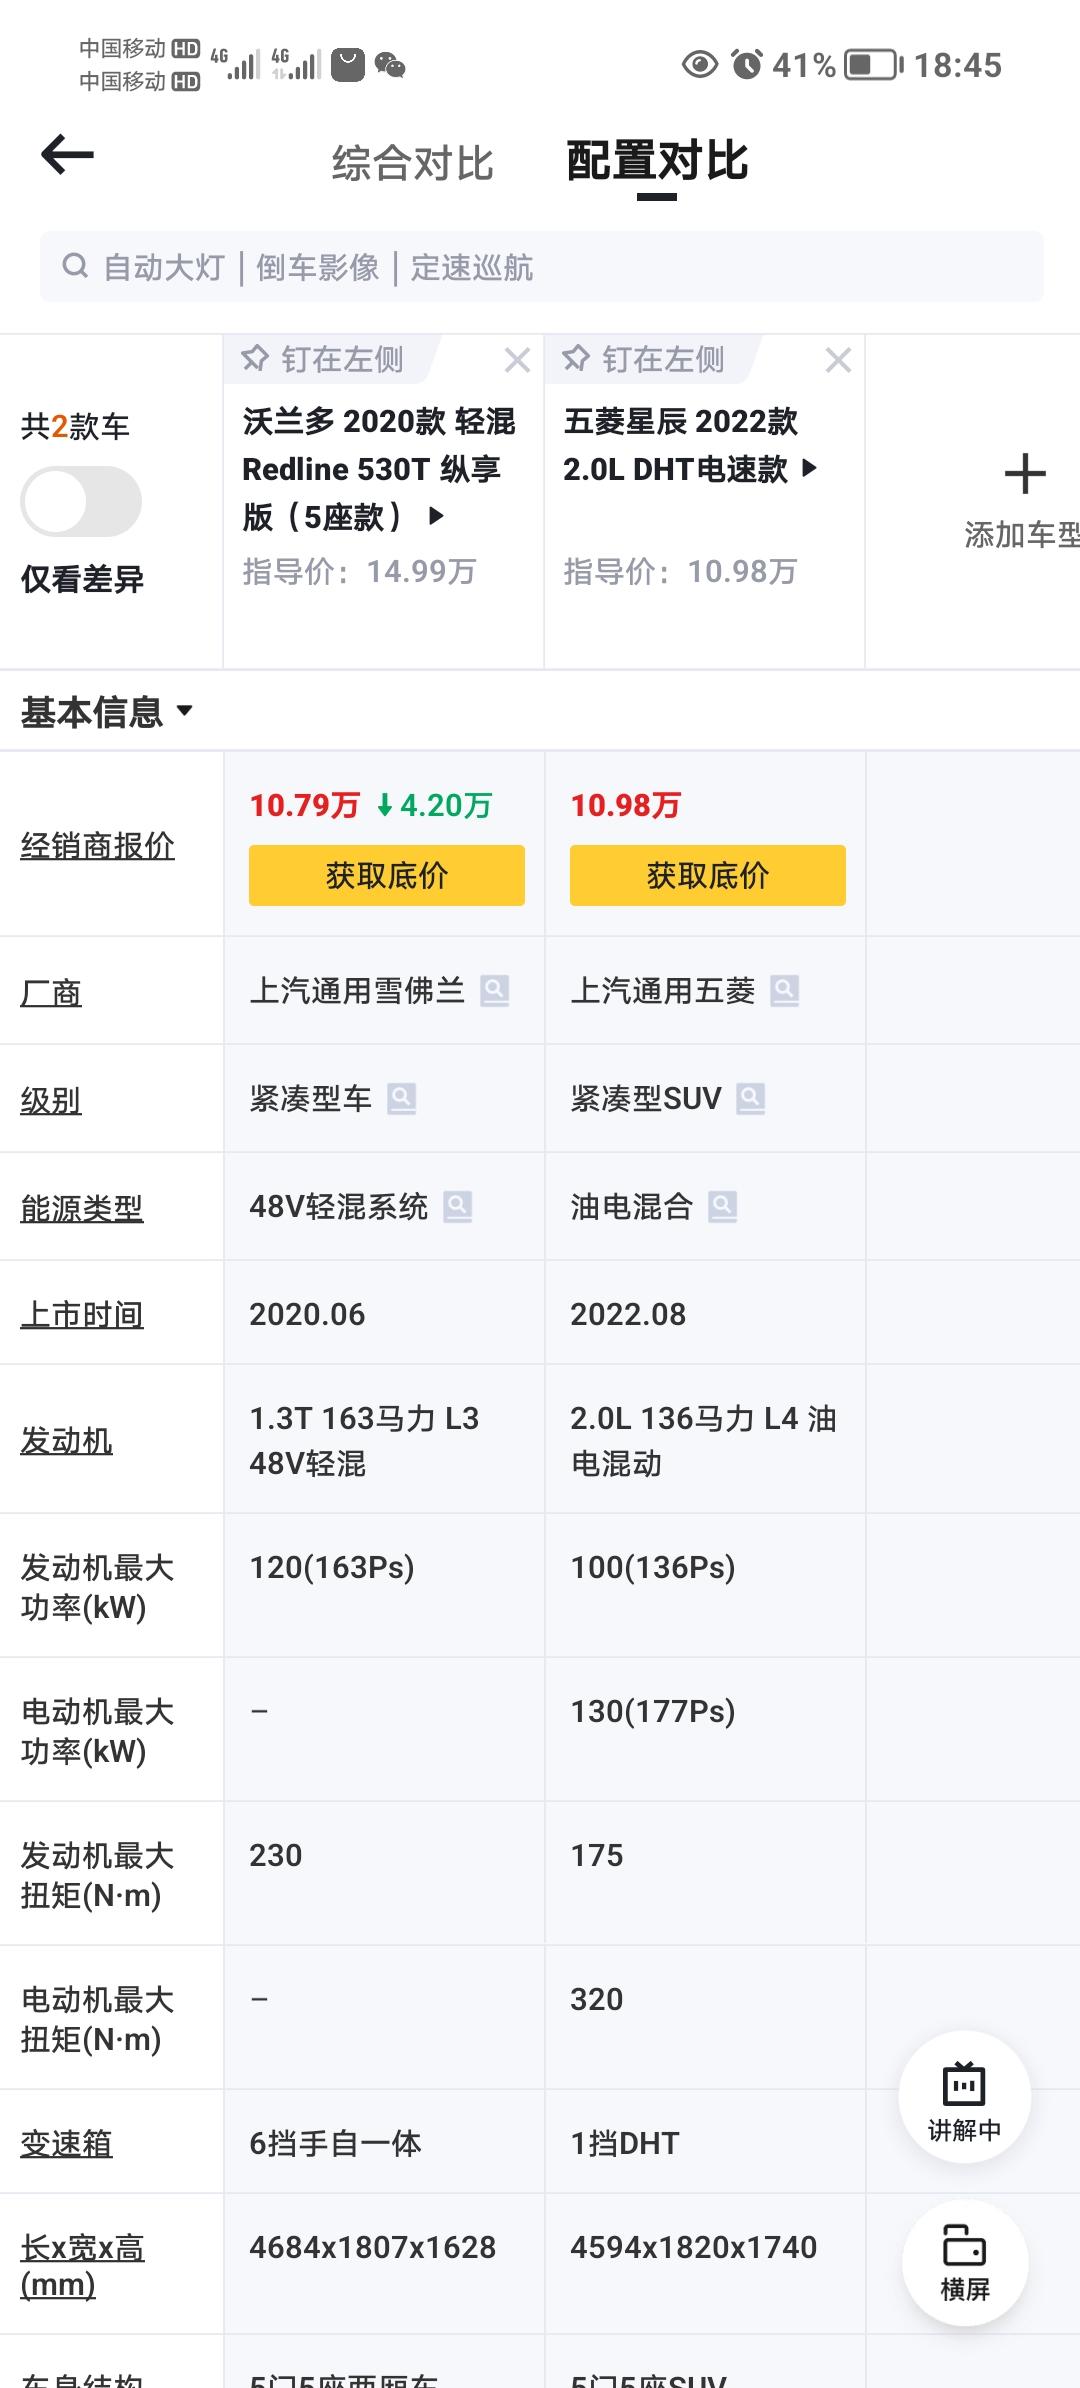Image resolution: width=1080 pixels, height=2388 pixels.
Task: Tap the 讲解中 live explanation button
Action: coord(964,2099)
